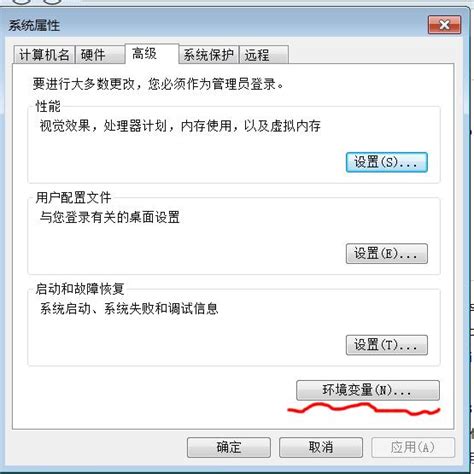Open performance 设置(S) button
Image resolution: width=474 pixels, height=474 pixels.
pos(386,162)
